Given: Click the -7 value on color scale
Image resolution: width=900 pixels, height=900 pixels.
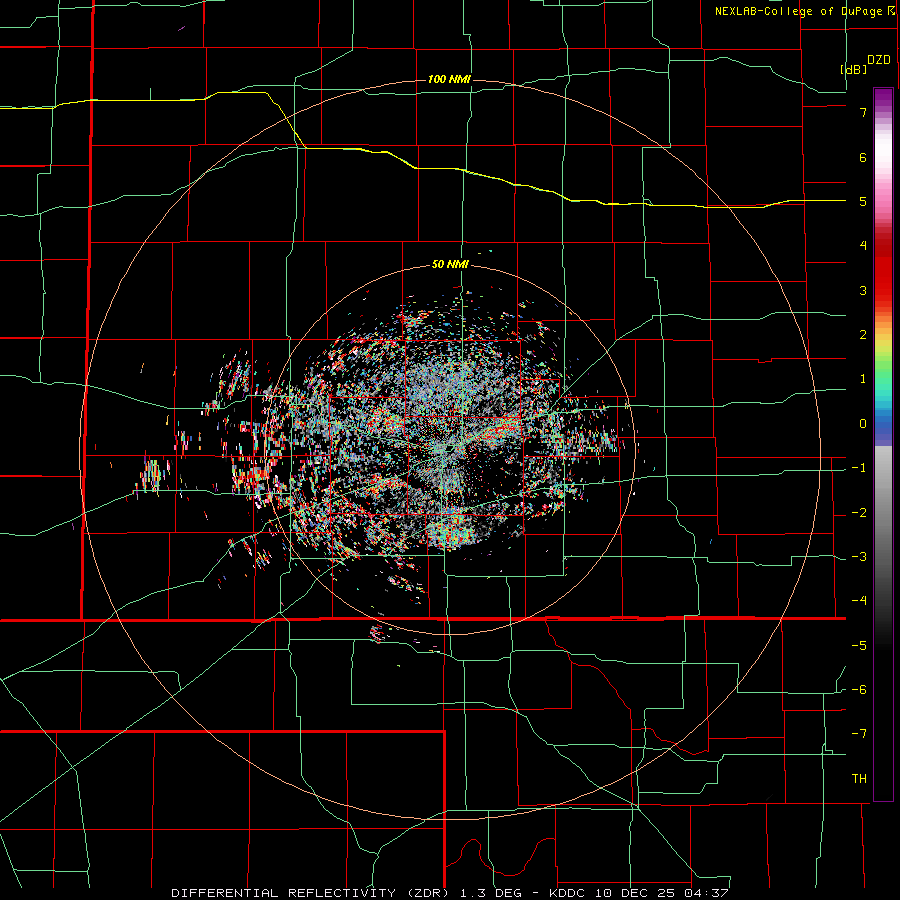Looking at the screenshot, I should point(859,734).
